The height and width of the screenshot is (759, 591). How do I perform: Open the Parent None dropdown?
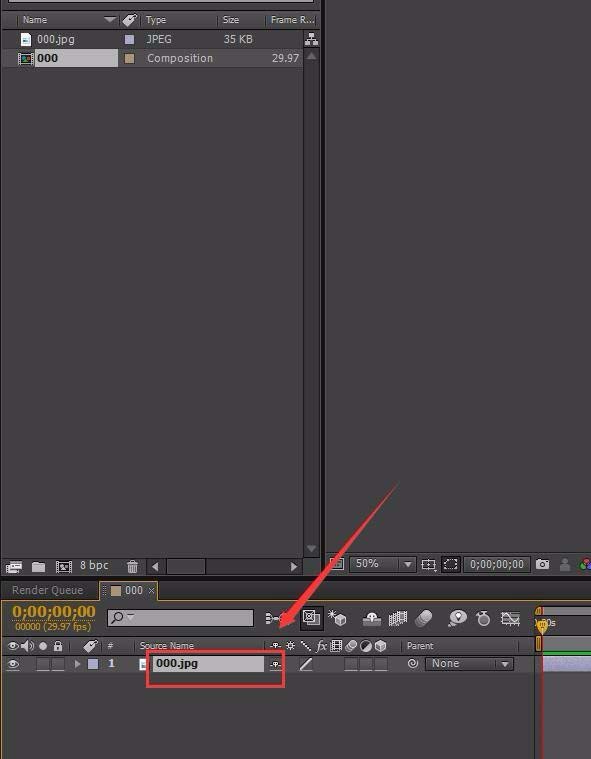(x=469, y=664)
